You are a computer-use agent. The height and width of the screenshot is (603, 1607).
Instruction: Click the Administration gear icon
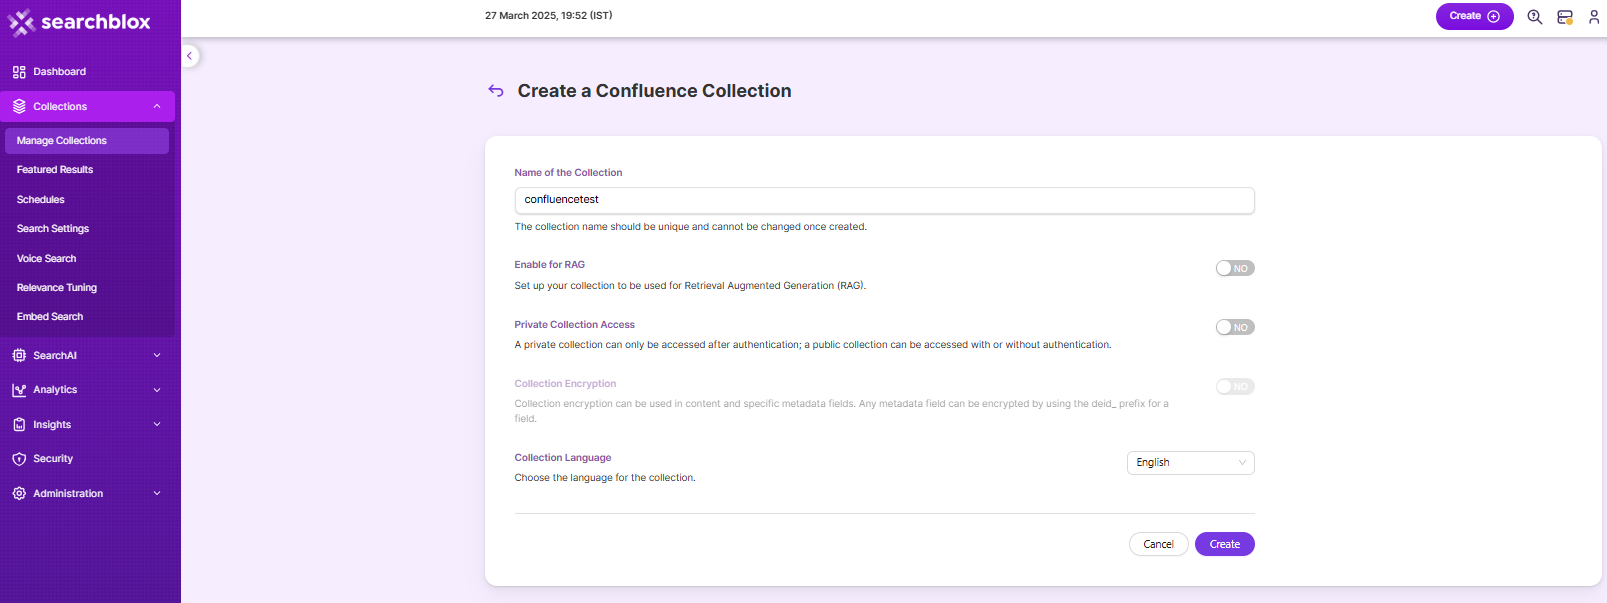pyautogui.click(x=19, y=493)
